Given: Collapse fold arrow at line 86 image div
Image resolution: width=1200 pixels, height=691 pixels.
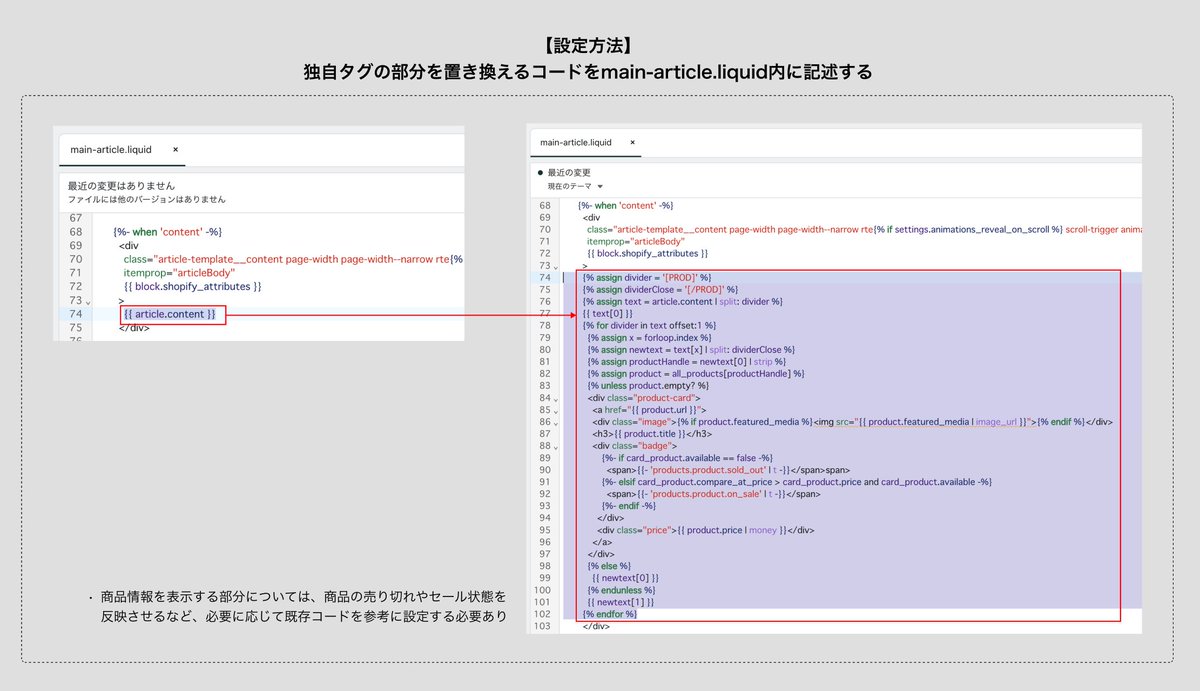Looking at the screenshot, I should [557, 422].
